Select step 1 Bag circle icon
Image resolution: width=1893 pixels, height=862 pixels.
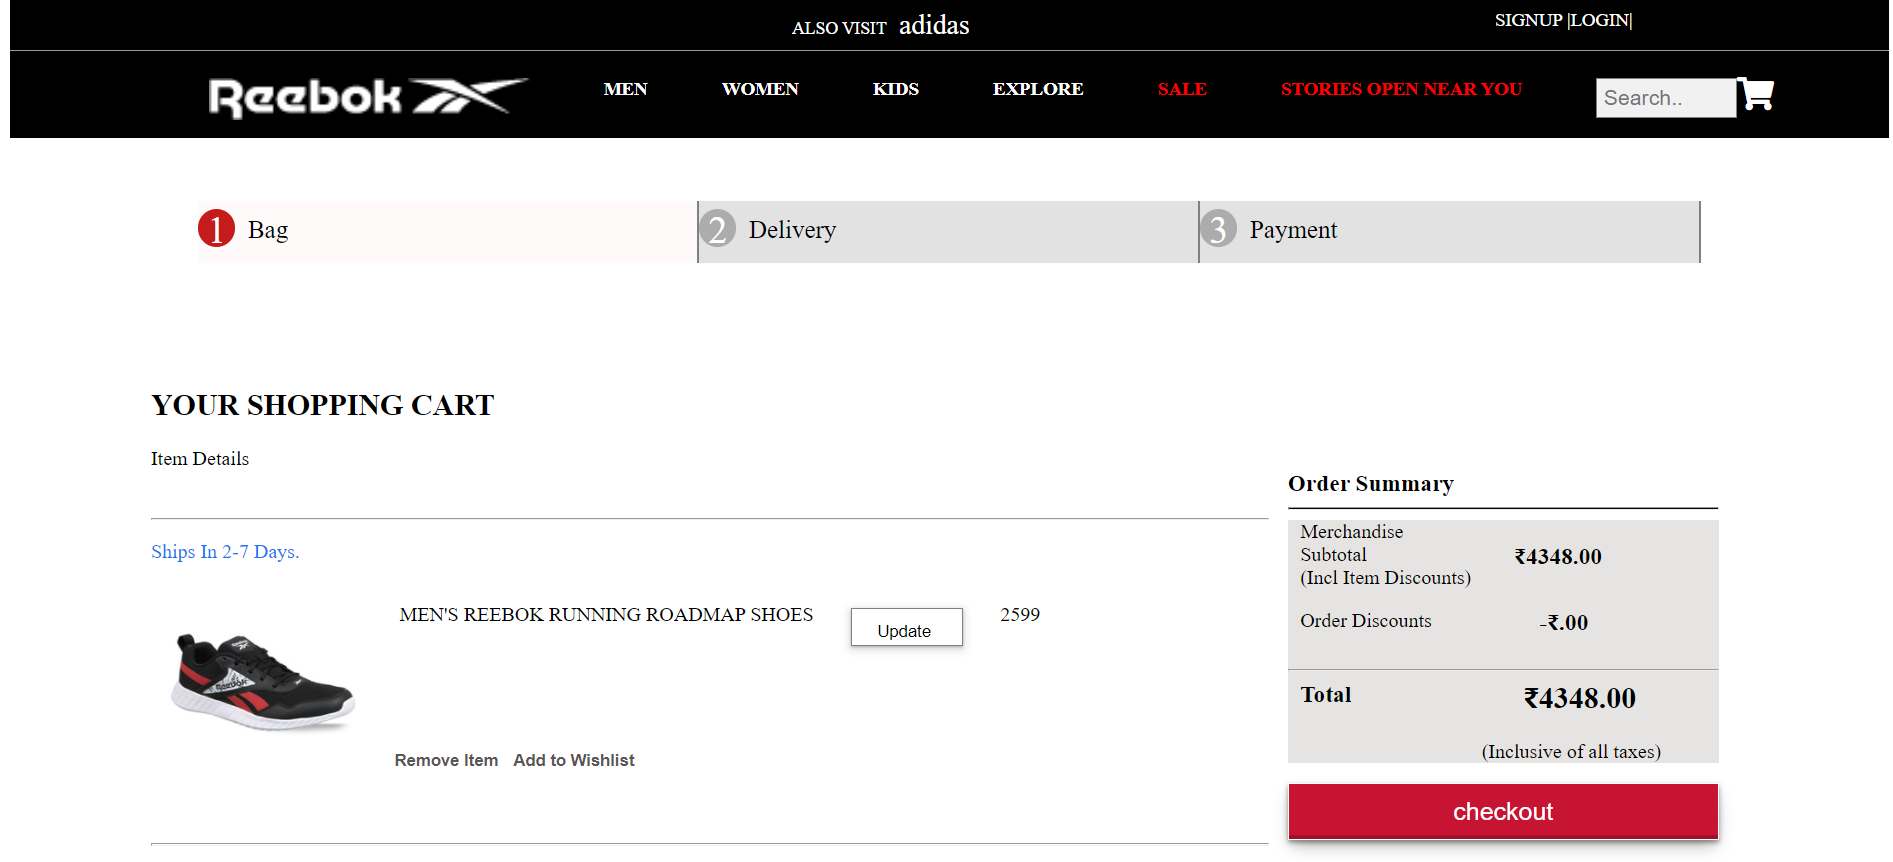216,229
